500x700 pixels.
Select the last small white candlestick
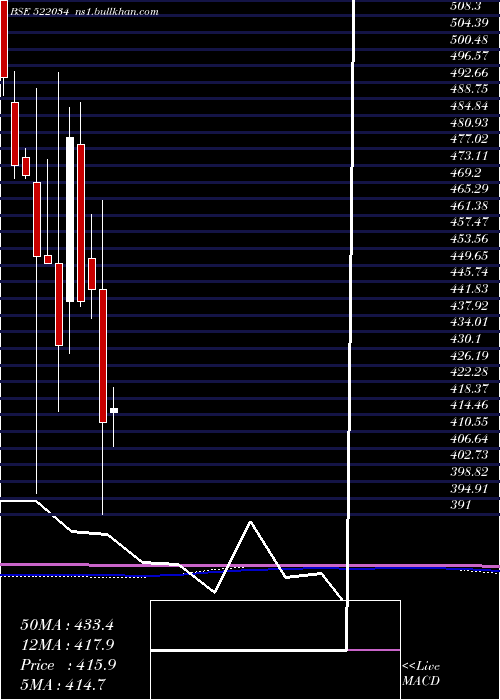[114, 410]
